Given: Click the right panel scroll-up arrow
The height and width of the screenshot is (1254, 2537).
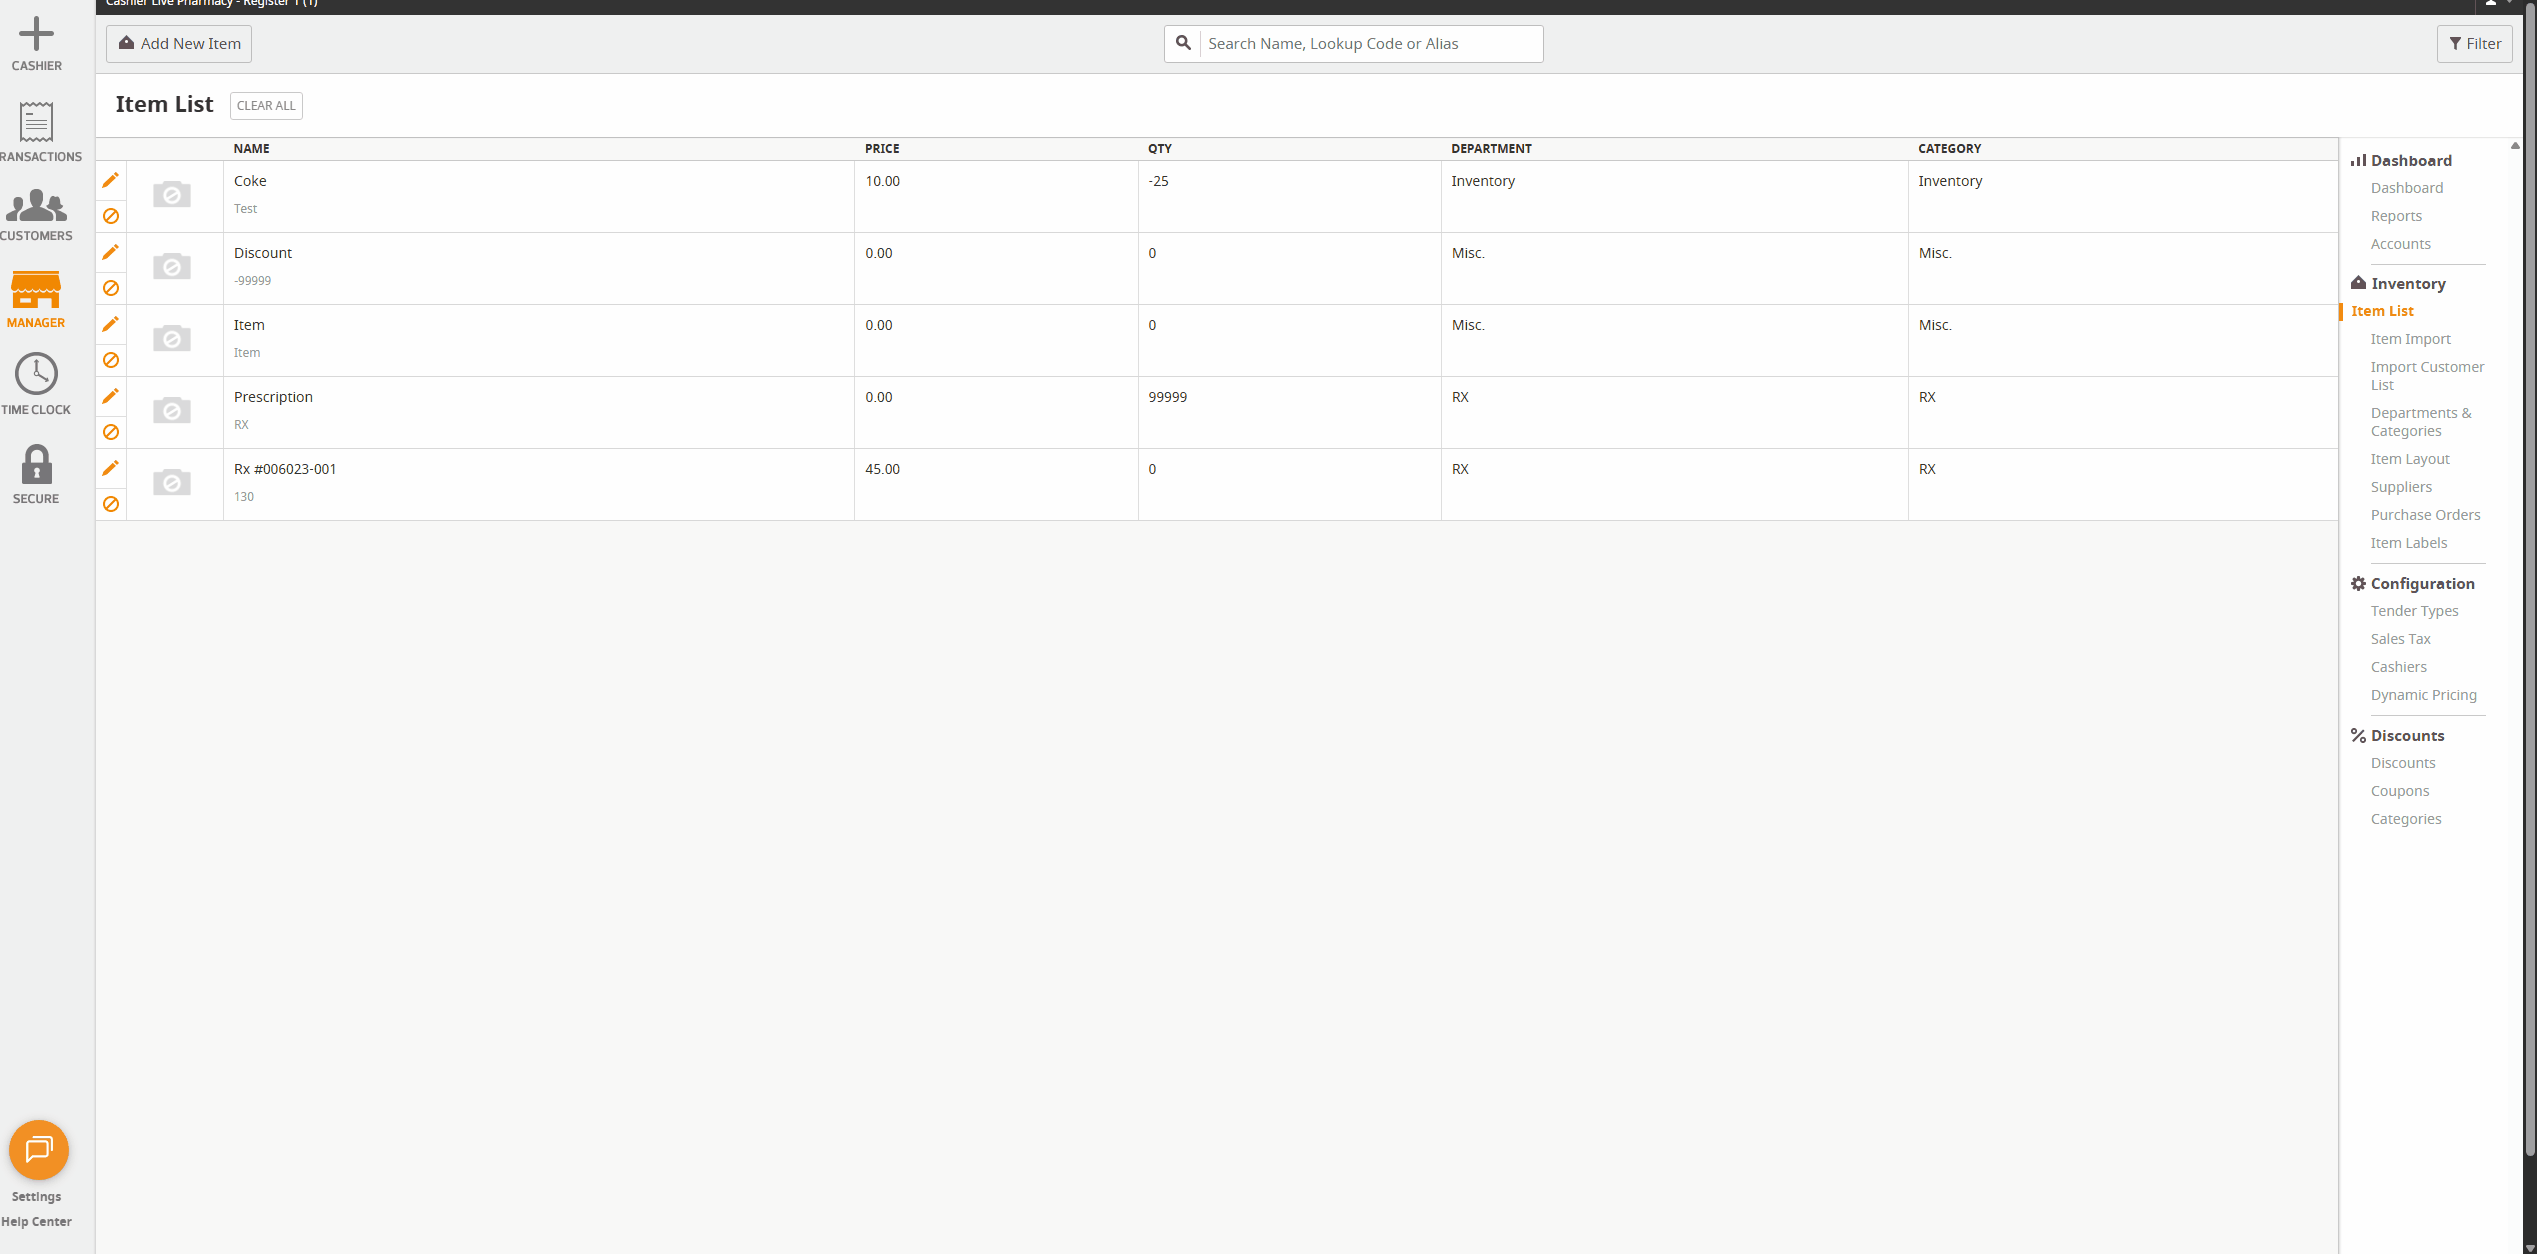Looking at the screenshot, I should [x=2515, y=146].
